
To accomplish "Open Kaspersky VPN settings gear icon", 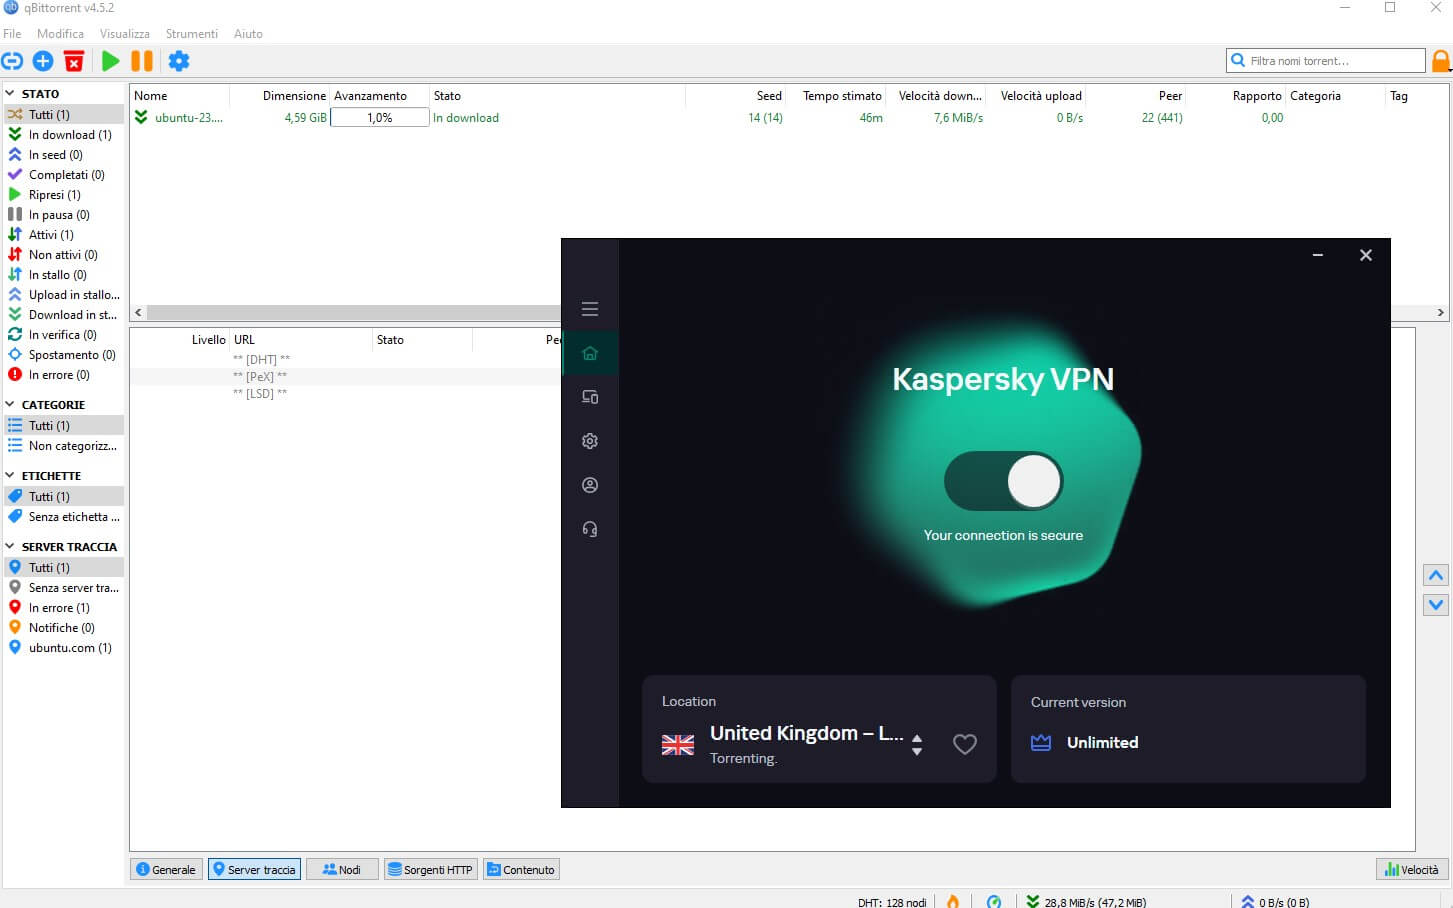I will (590, 441).
